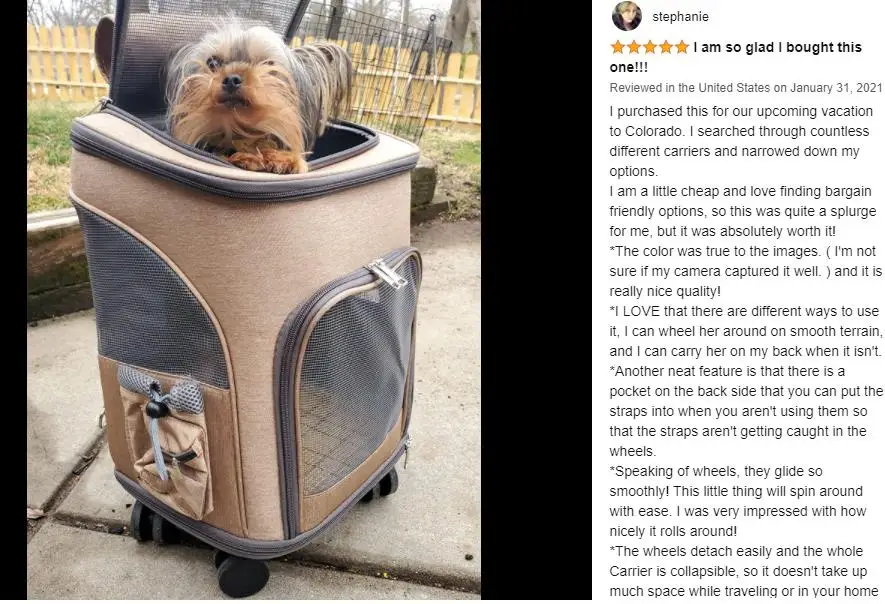Image resolution: width=885 pixels, height=604 pixels.
Task: Click the second orange rating star
Action: click(x=634, y=47)
